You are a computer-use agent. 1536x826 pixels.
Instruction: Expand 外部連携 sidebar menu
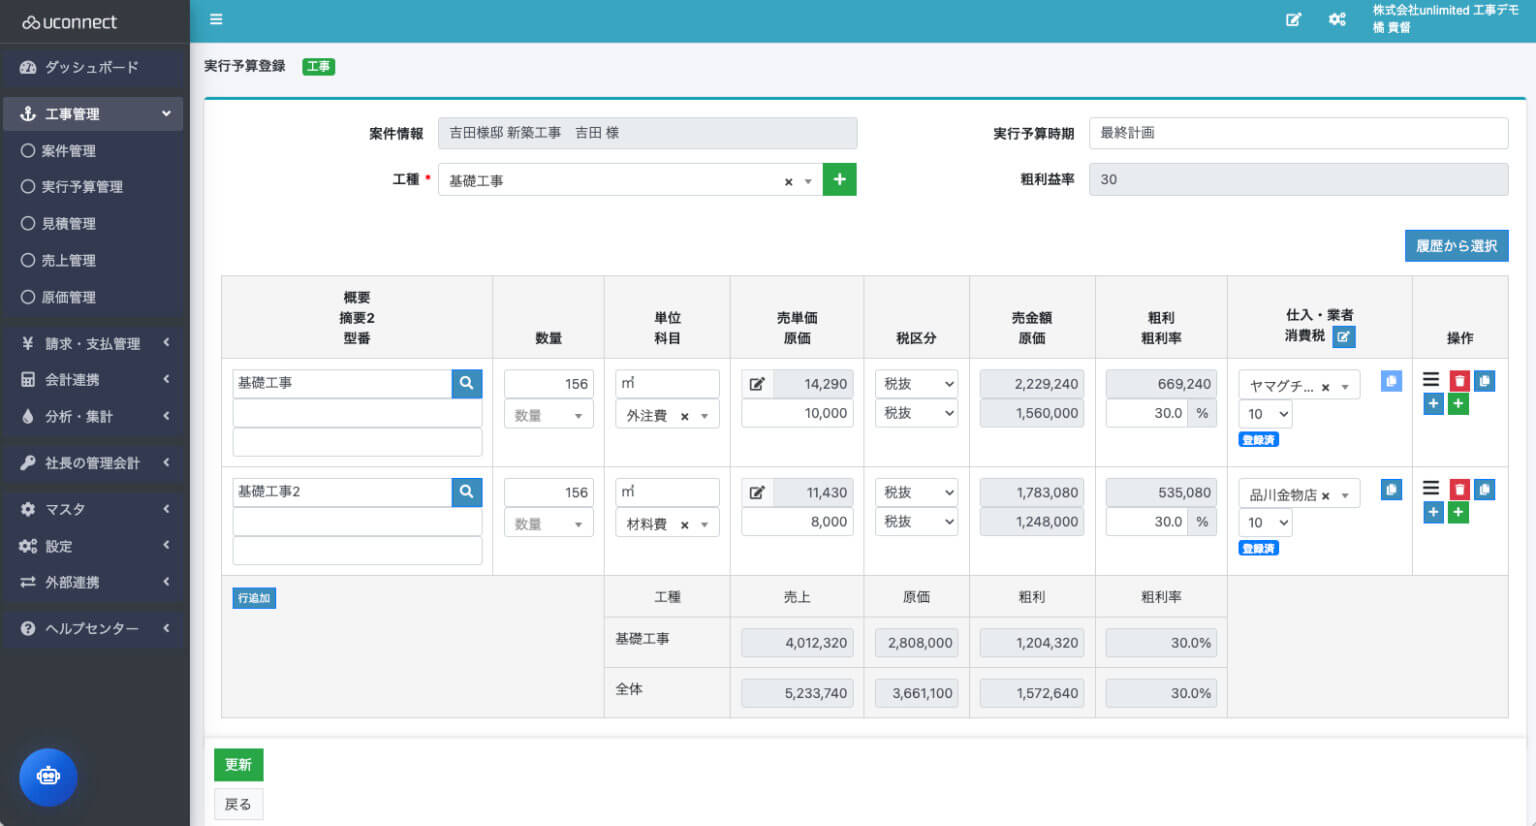pyautogui.click(x=93, y=582)
